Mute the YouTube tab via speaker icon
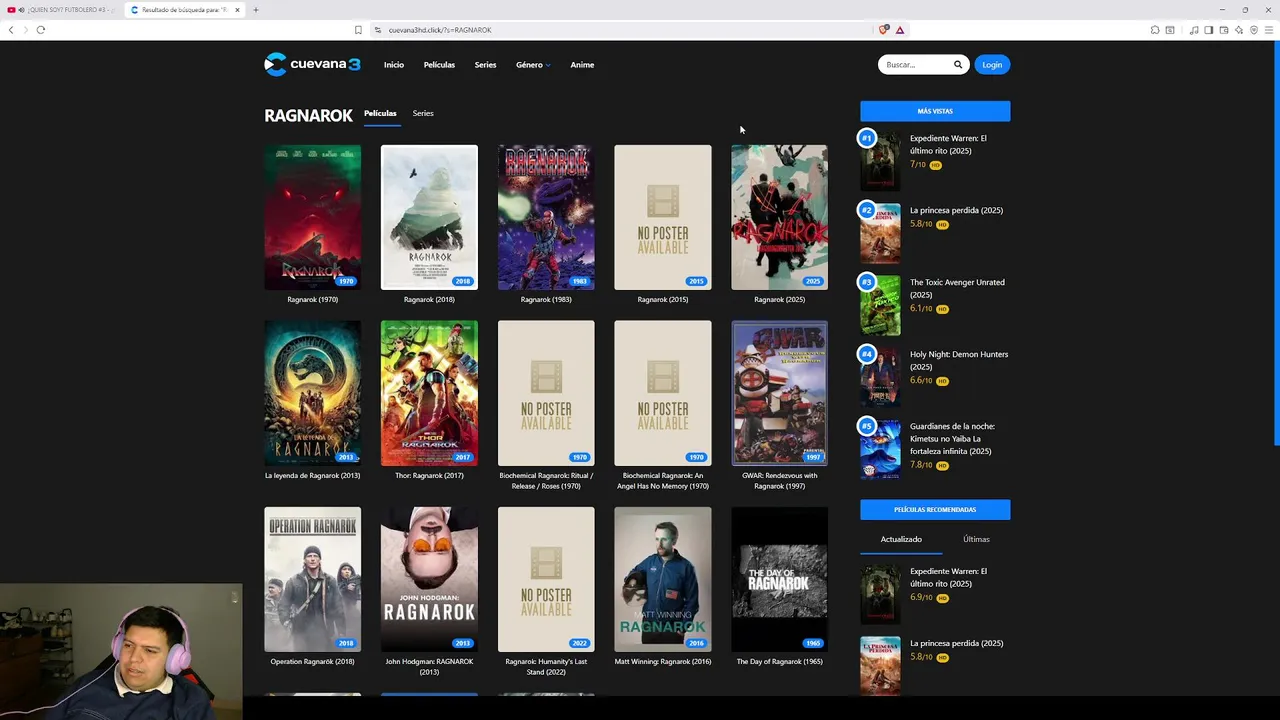The image size is (1280, 720). tap(21, 10)
